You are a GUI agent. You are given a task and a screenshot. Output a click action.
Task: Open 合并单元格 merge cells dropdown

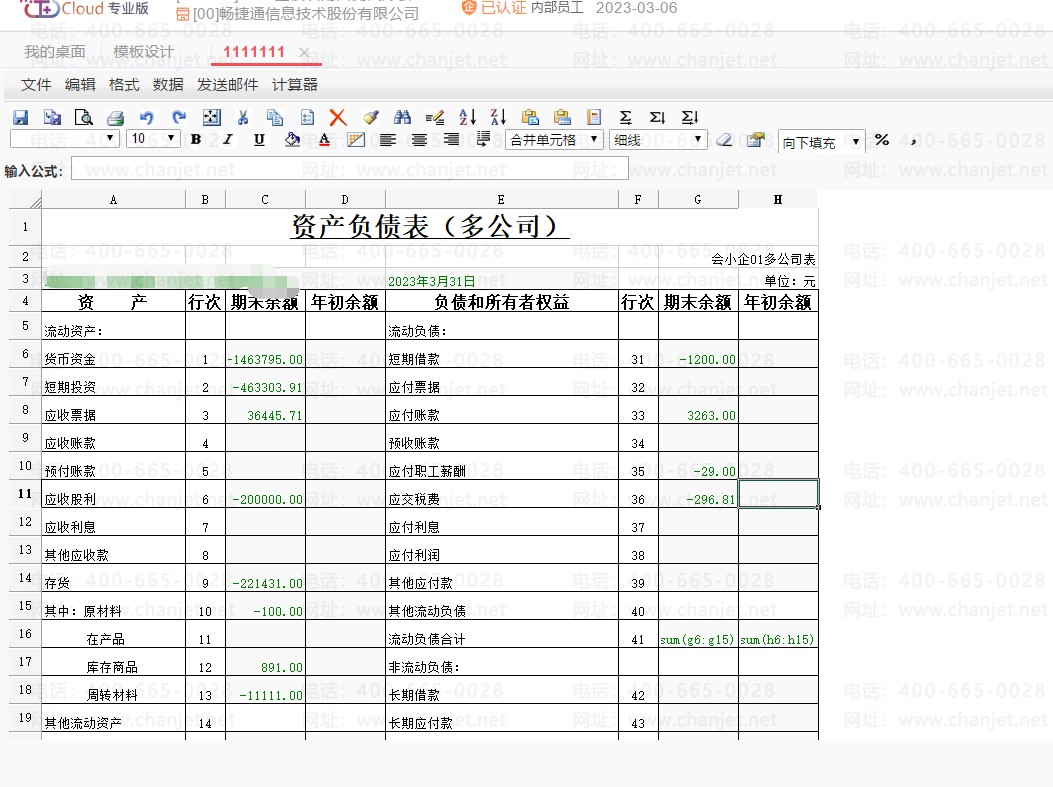(554, 140)
